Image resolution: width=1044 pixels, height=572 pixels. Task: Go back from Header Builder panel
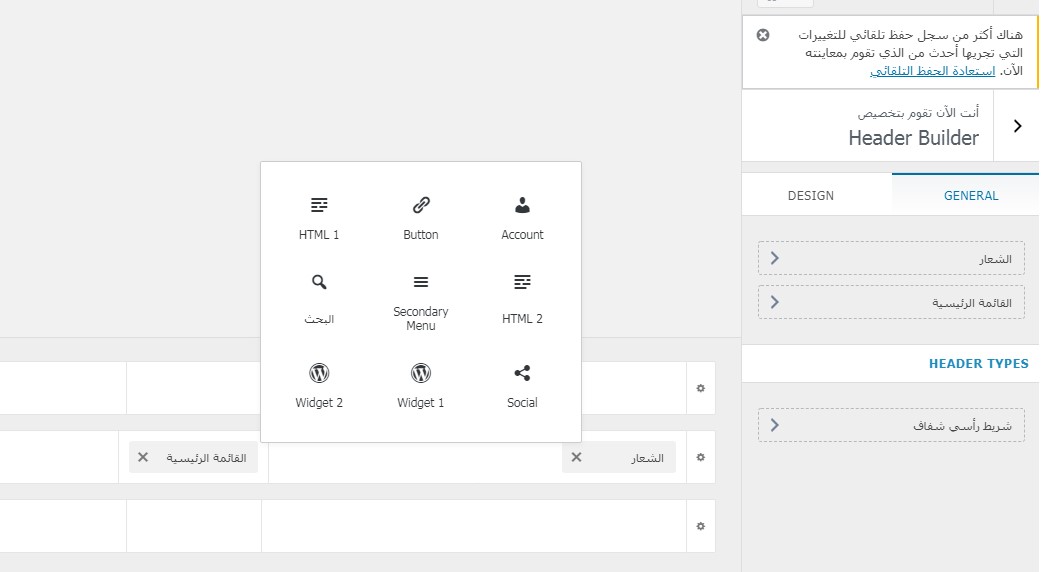(1018, 126)
